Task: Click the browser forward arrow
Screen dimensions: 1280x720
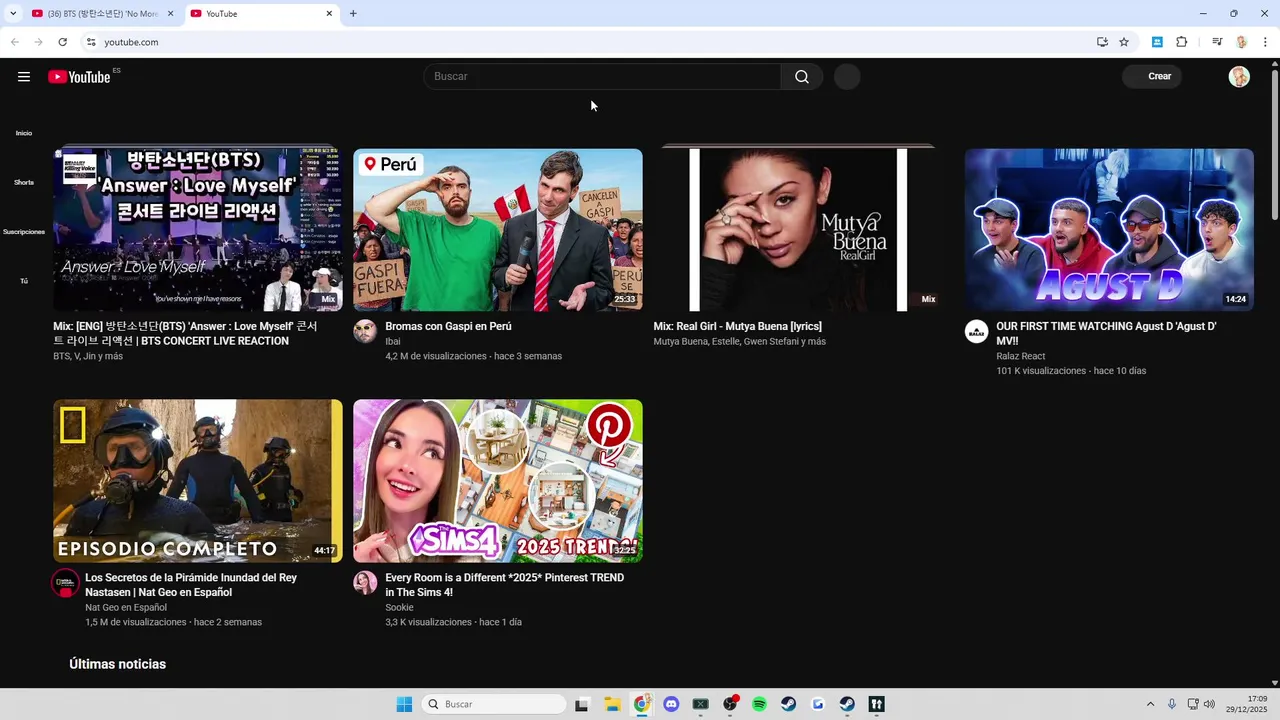Action: (x=38, y=42)
